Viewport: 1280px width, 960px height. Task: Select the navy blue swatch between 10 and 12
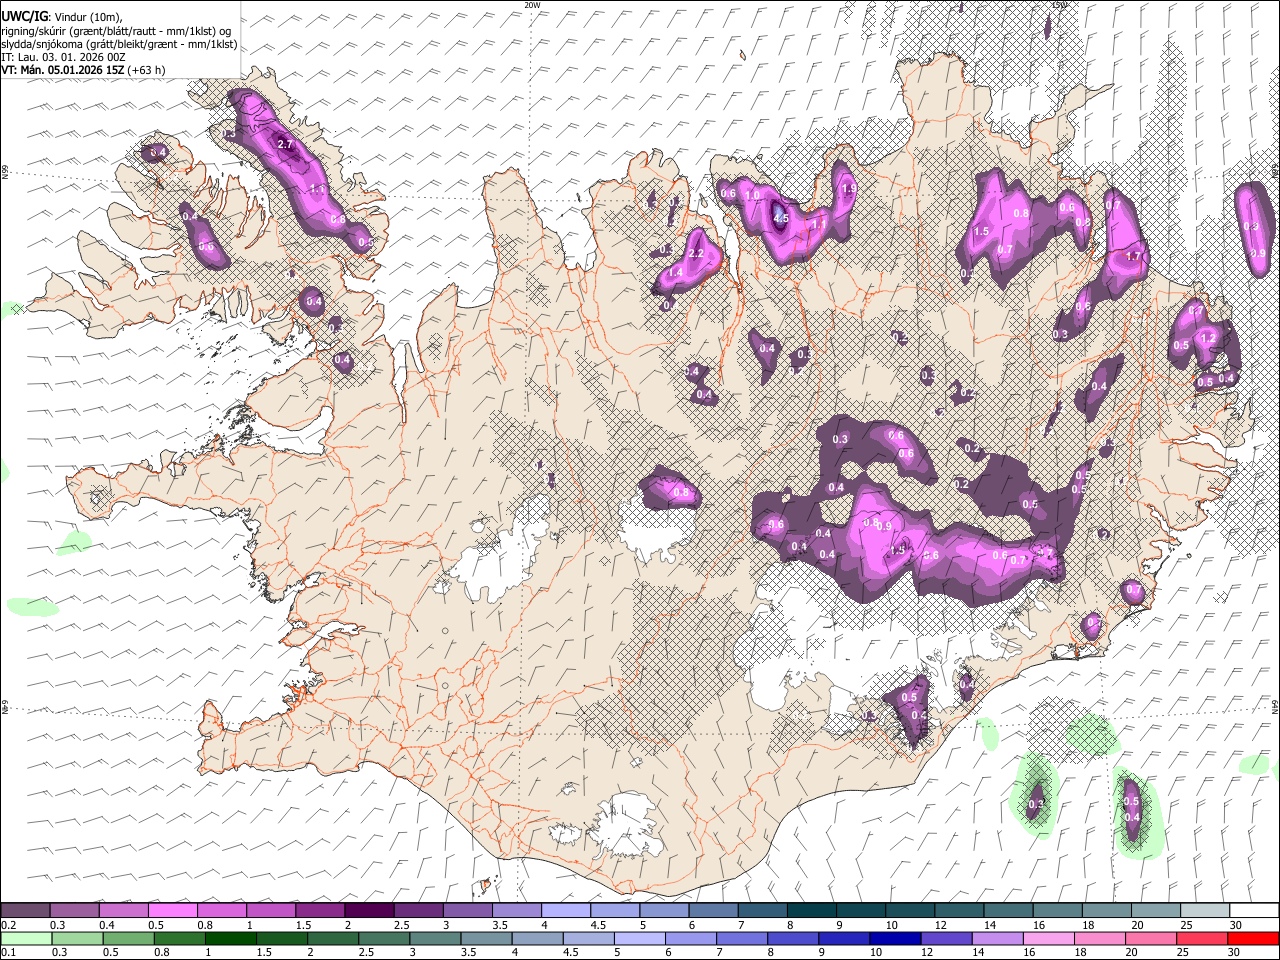click(894, 938)
